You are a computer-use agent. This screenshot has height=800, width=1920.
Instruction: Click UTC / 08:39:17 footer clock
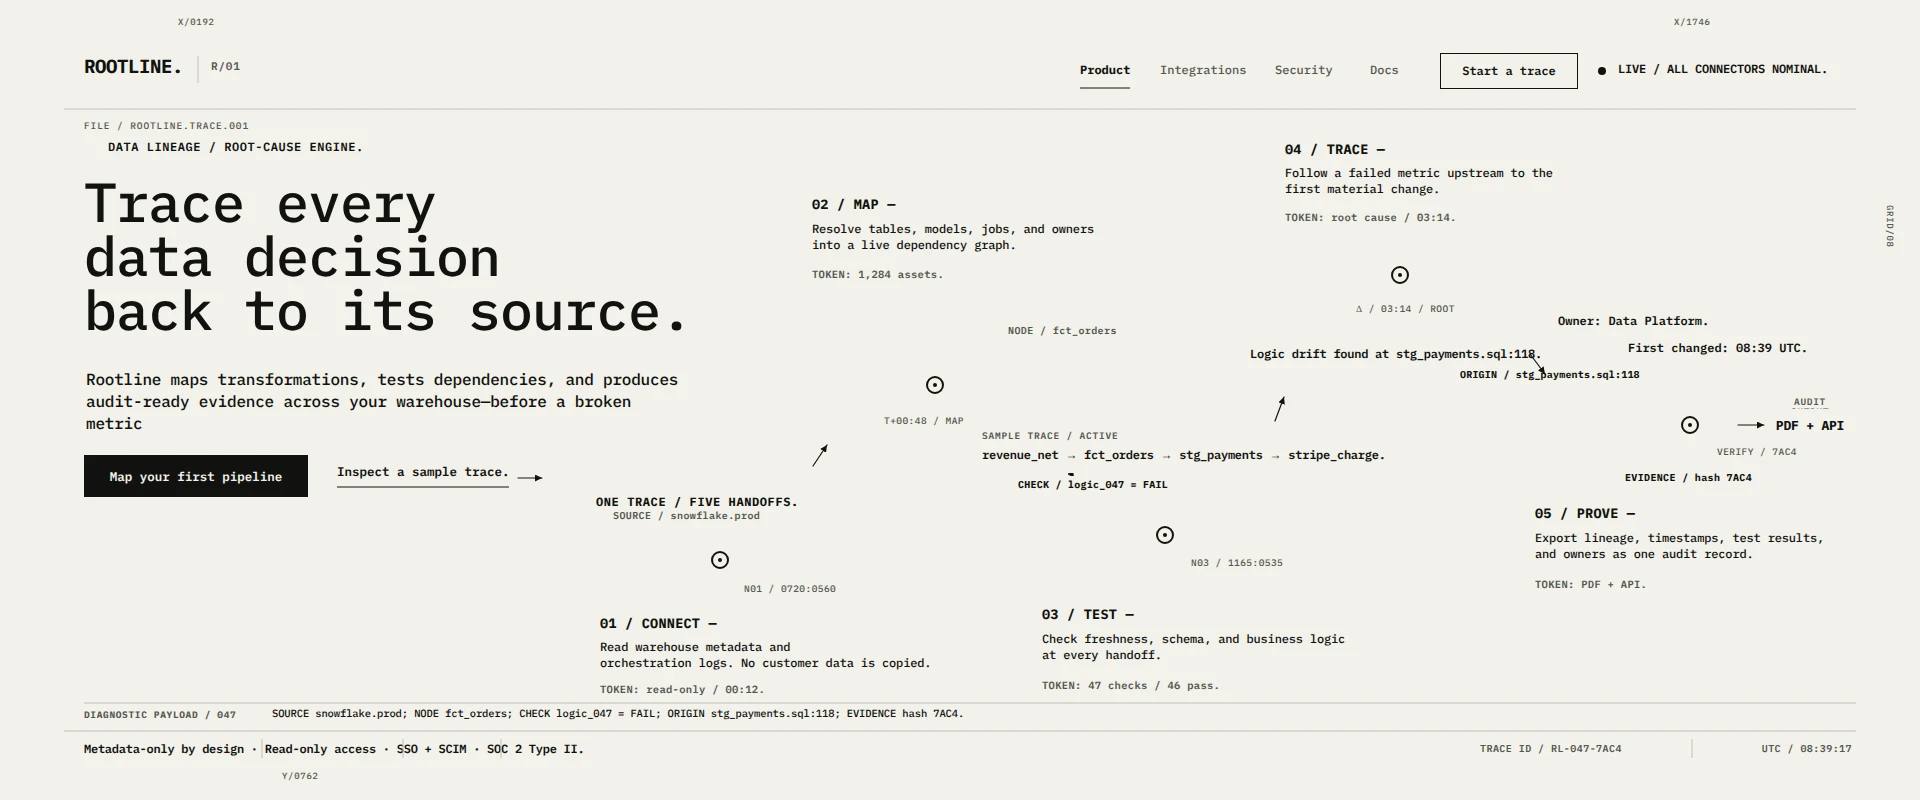point(1807,749)
